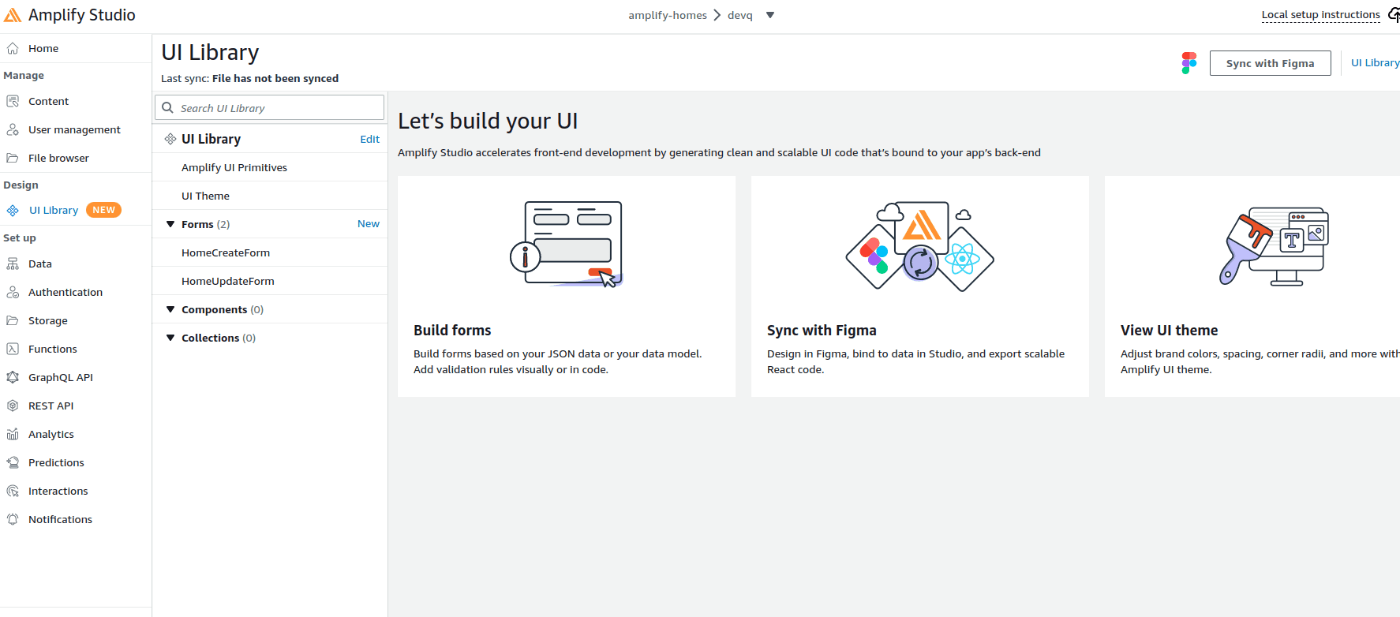Open HomeUpdateForm in the Forms list
Image resolution: width=1400 pixels, height=617 pixels.
pos(227,281)
